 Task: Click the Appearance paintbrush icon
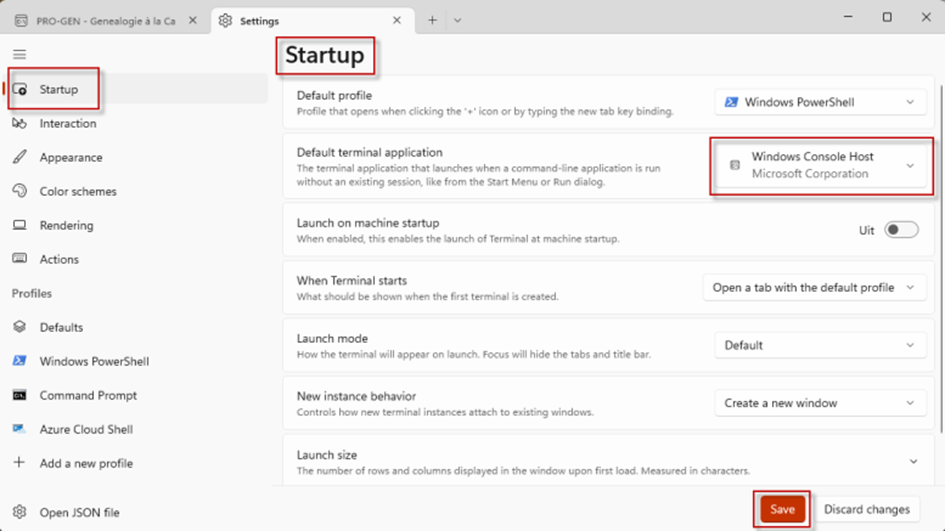[20, 158]
